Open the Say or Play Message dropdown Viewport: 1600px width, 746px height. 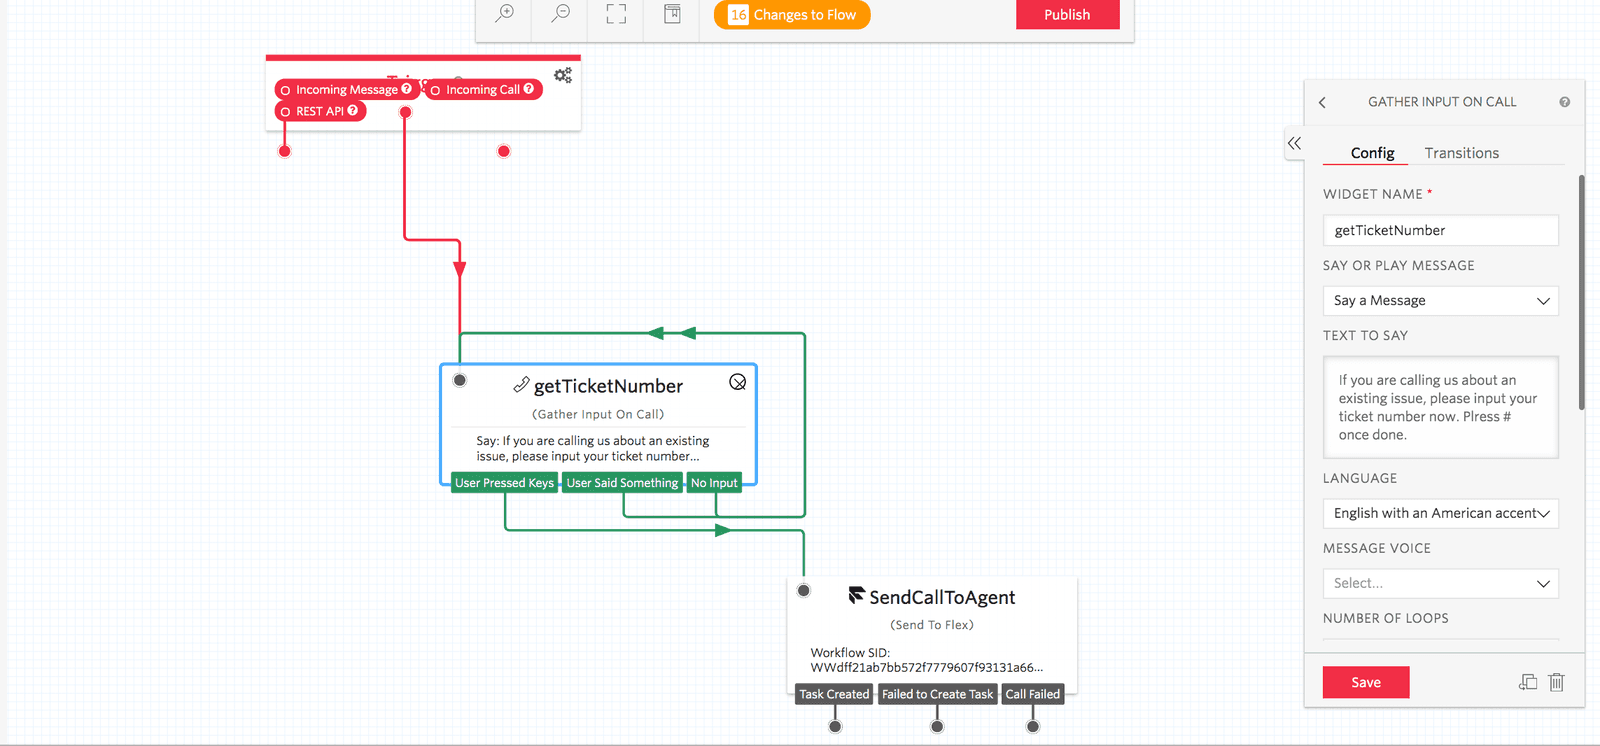pos(1440,301)
